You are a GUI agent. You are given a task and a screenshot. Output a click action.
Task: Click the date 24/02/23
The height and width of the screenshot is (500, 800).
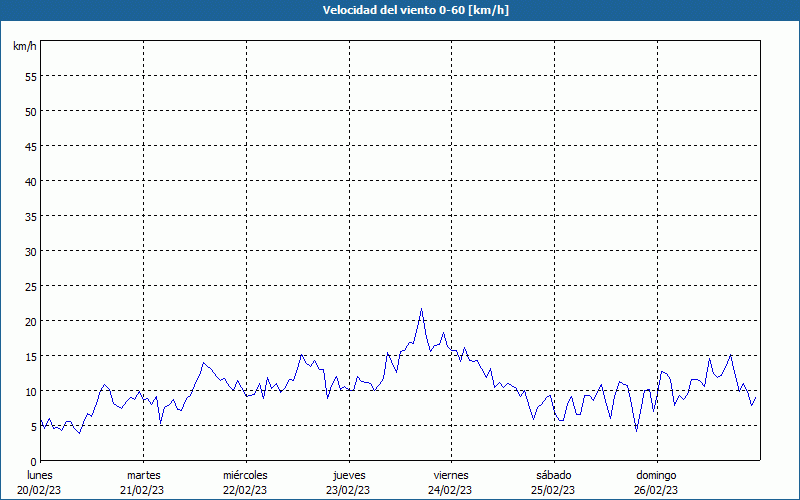pyautogui.click(x=451, y=490)
